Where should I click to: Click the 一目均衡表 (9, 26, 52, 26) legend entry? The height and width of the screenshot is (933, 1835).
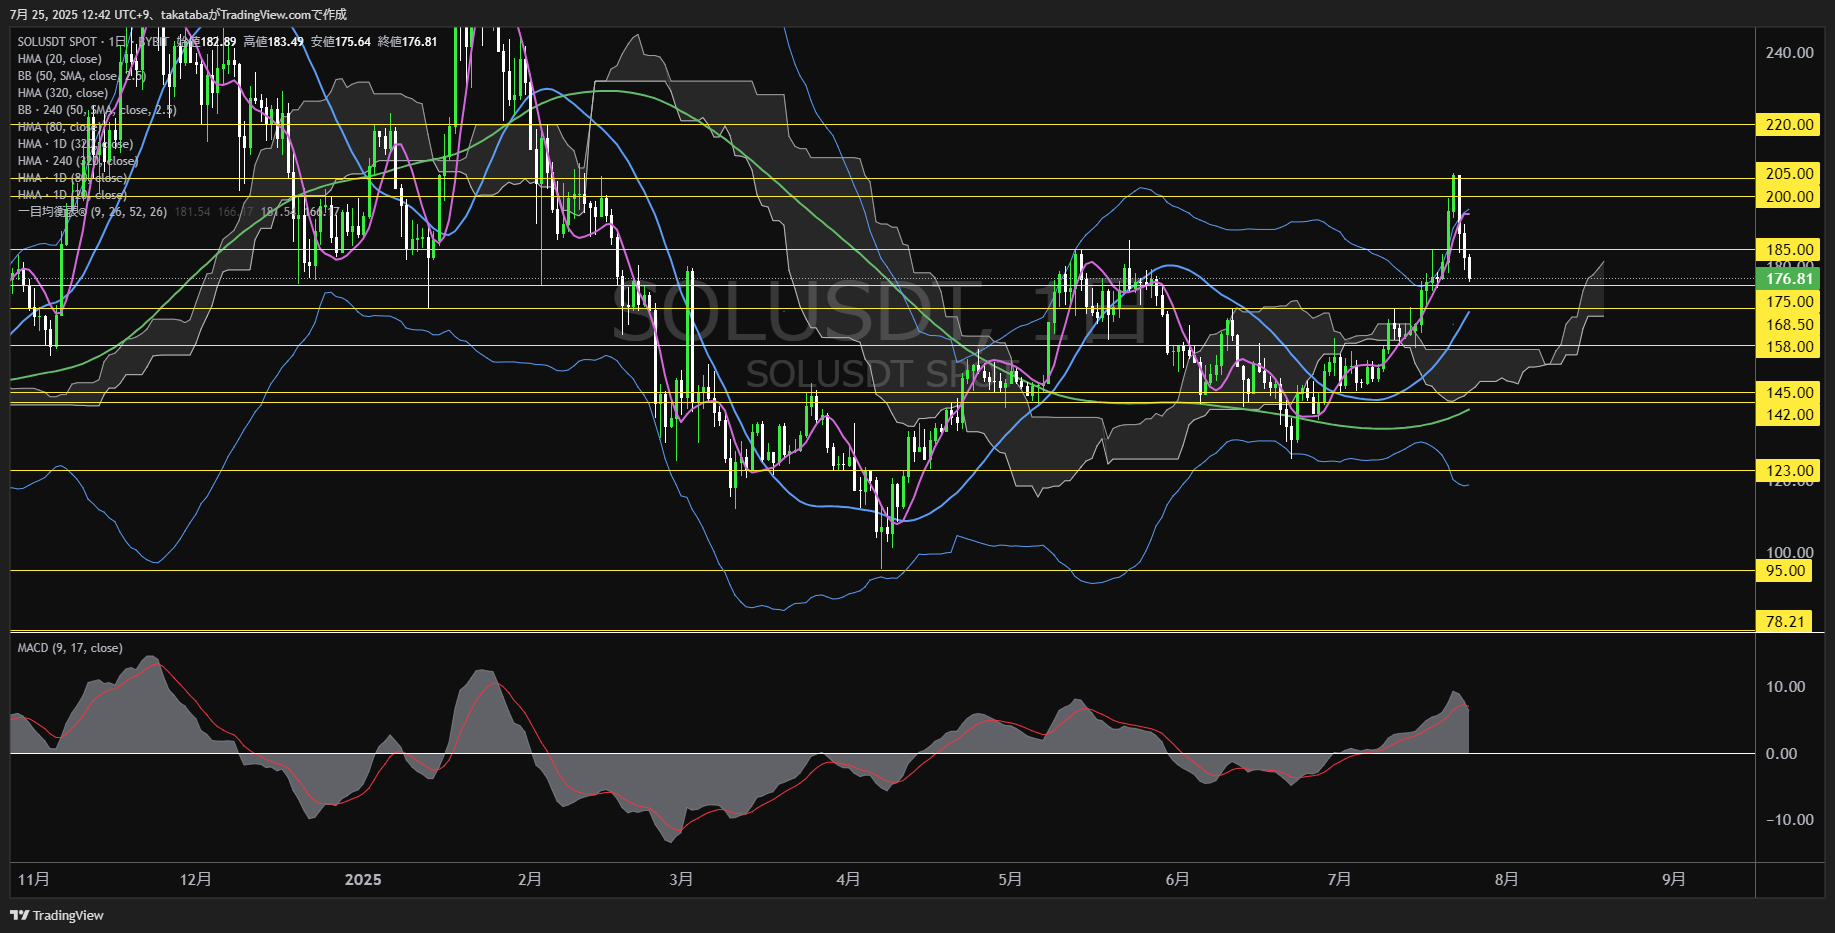click(92, 212)
